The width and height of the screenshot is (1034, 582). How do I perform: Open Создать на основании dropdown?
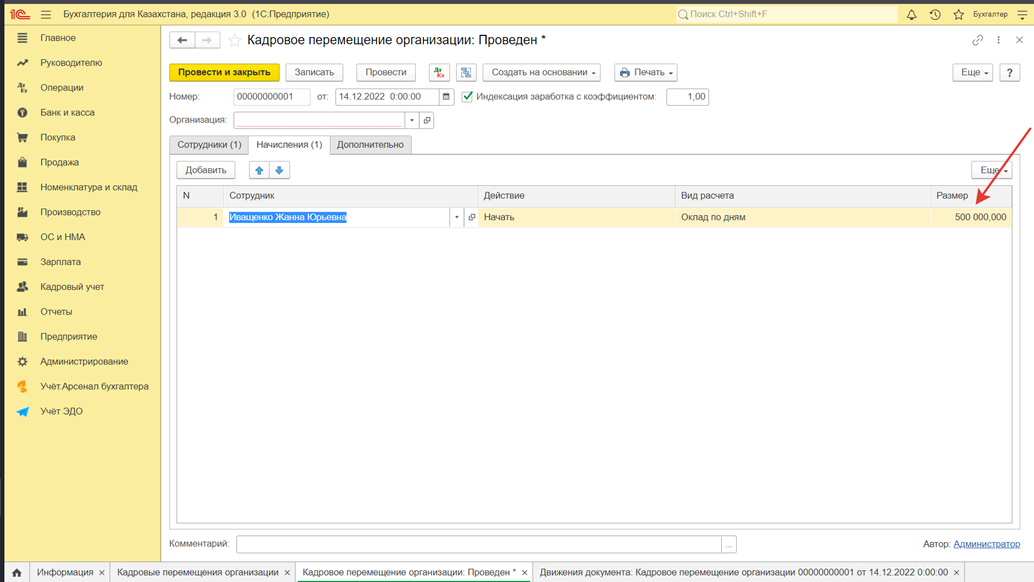click(542, 73)
